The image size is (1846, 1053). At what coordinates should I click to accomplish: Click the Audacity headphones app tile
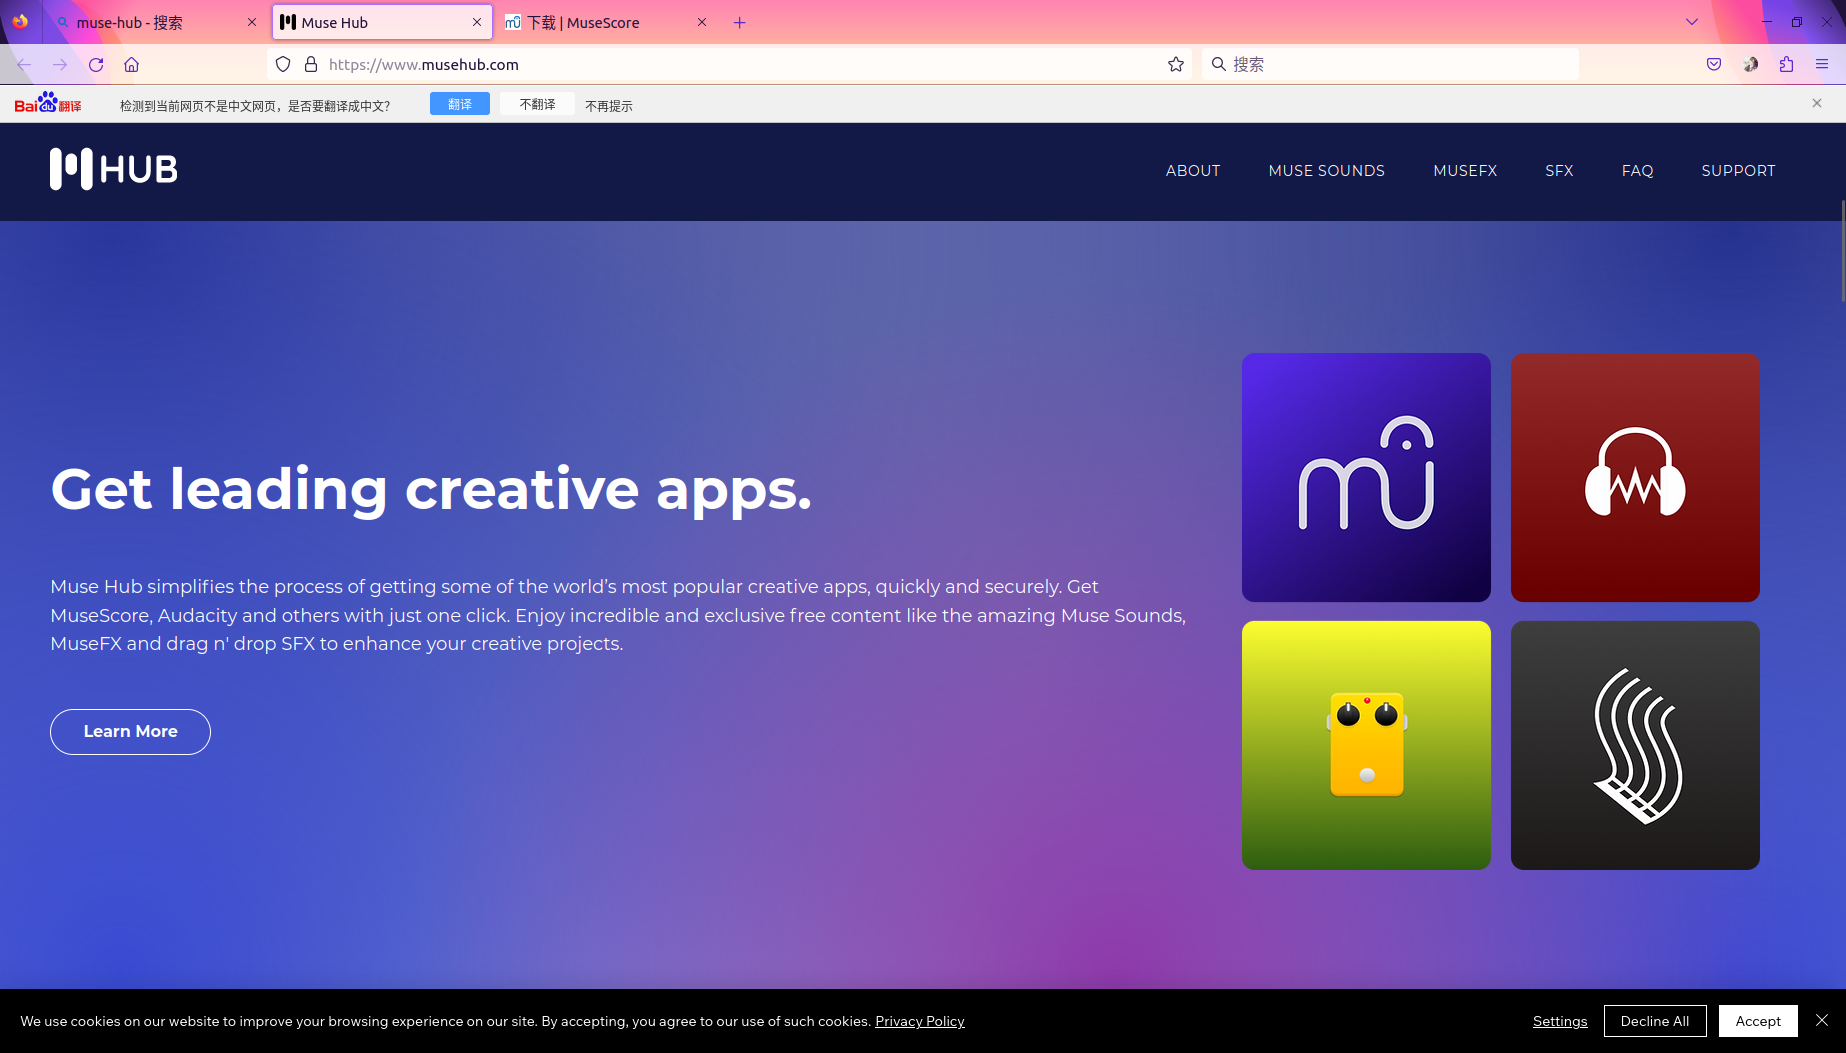(1635, 477)
